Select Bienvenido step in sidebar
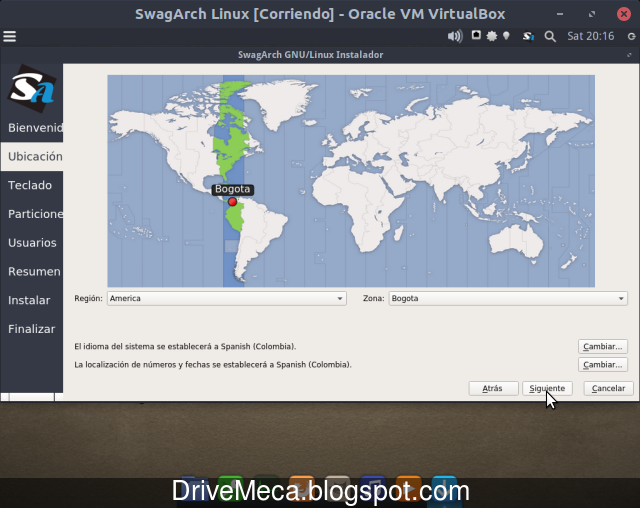 pyautogui.click(x=32, y=128)
